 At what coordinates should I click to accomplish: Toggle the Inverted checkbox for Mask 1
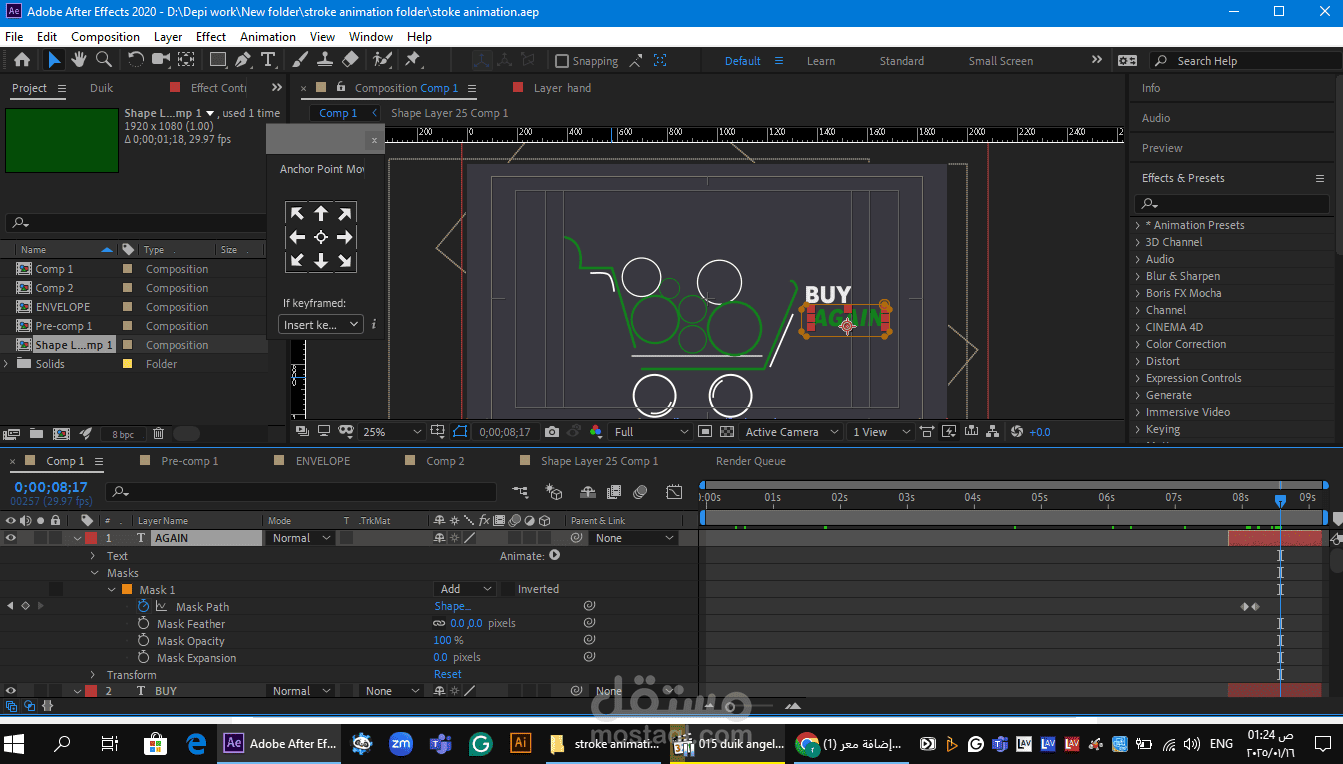pos(508,589)
